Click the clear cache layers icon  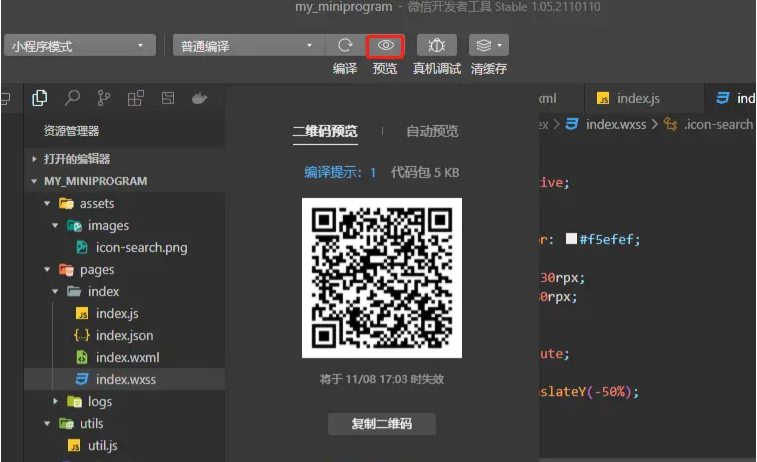tap(484, 45)
